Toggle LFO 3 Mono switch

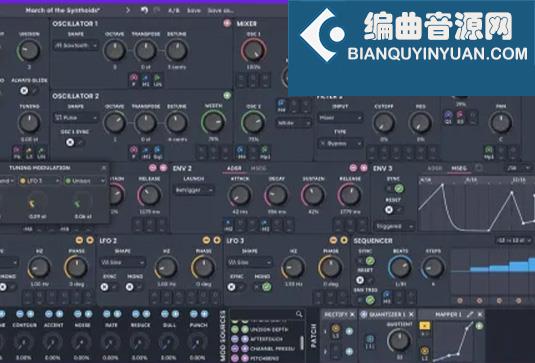pos(262,287)
